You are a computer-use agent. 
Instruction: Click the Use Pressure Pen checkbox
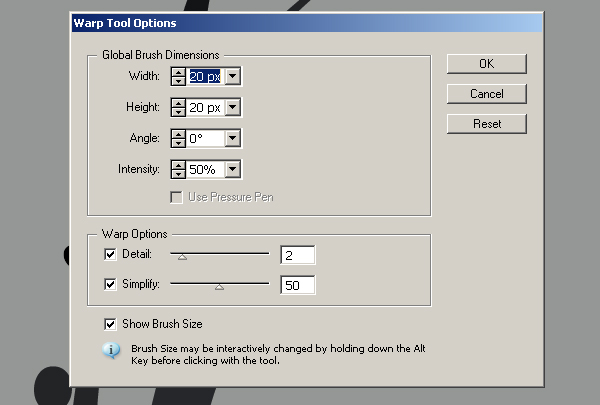pos(176,198)
